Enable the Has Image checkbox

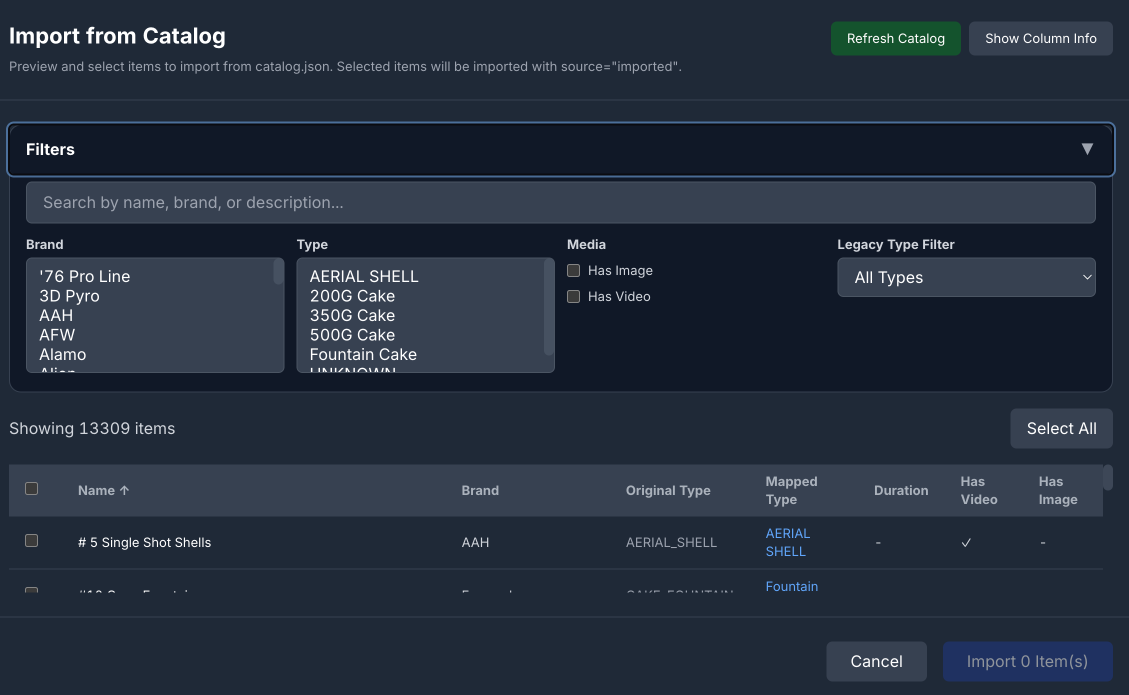pos(573,271)
